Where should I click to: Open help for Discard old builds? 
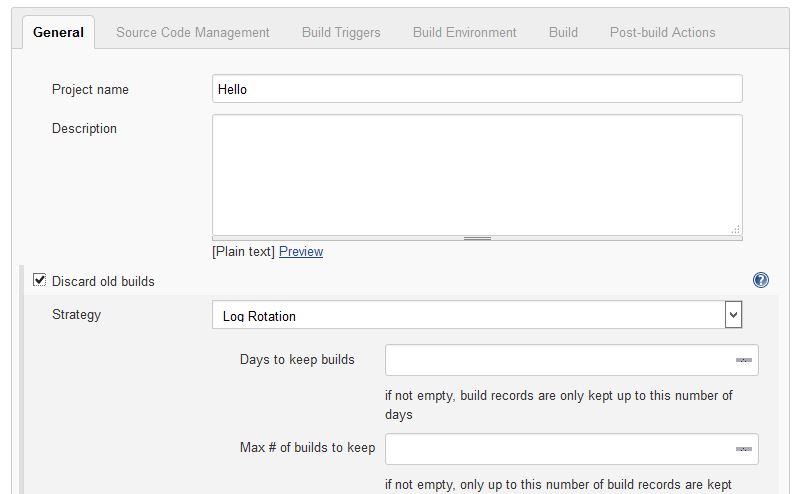761,281
